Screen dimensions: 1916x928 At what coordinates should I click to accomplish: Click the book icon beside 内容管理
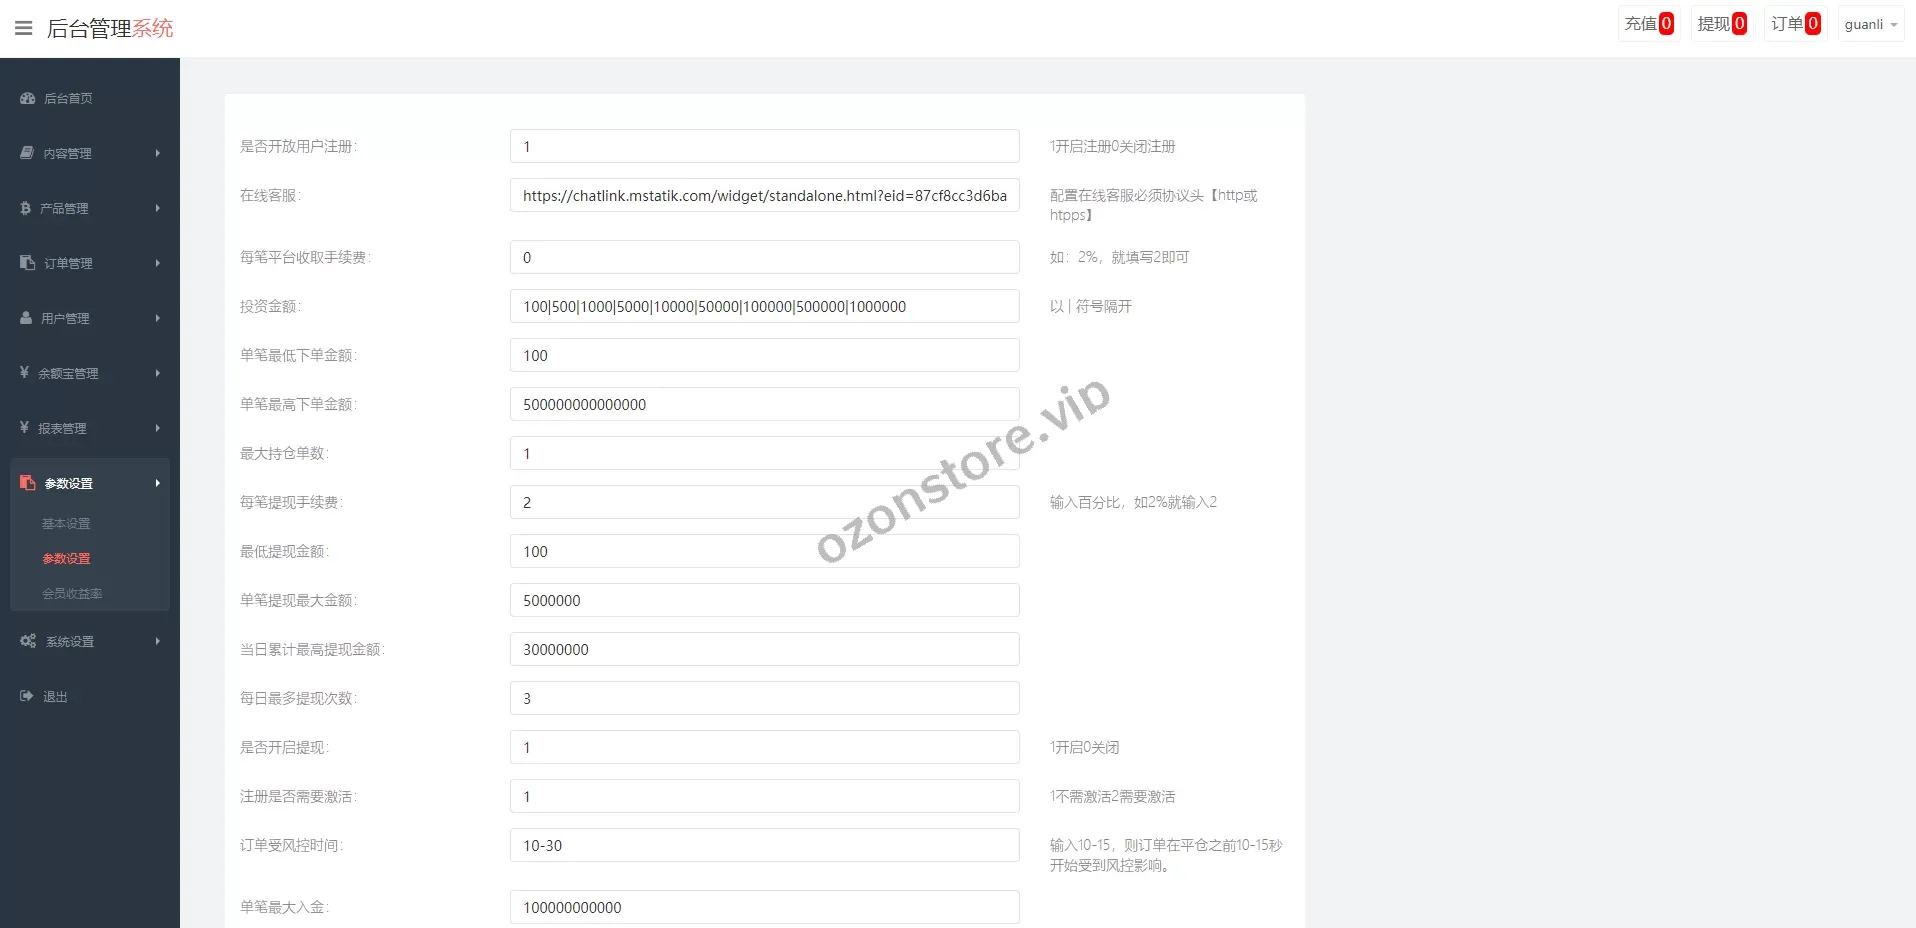(x=27, y=153)
